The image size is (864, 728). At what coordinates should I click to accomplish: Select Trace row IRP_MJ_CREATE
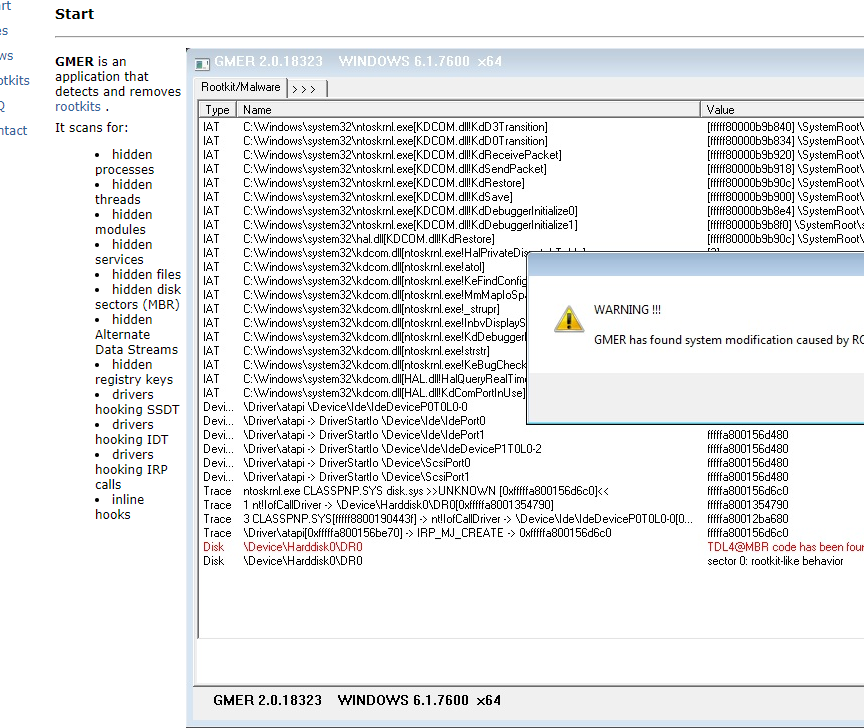pos(531,533)
